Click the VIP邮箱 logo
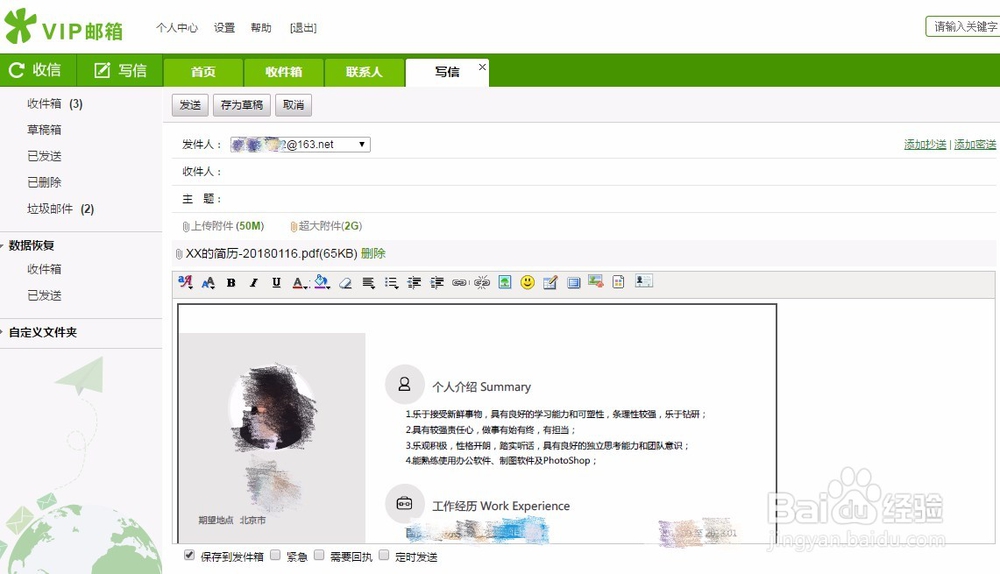1000x574 pixels. pyautogui.click(x=63, y=27)
